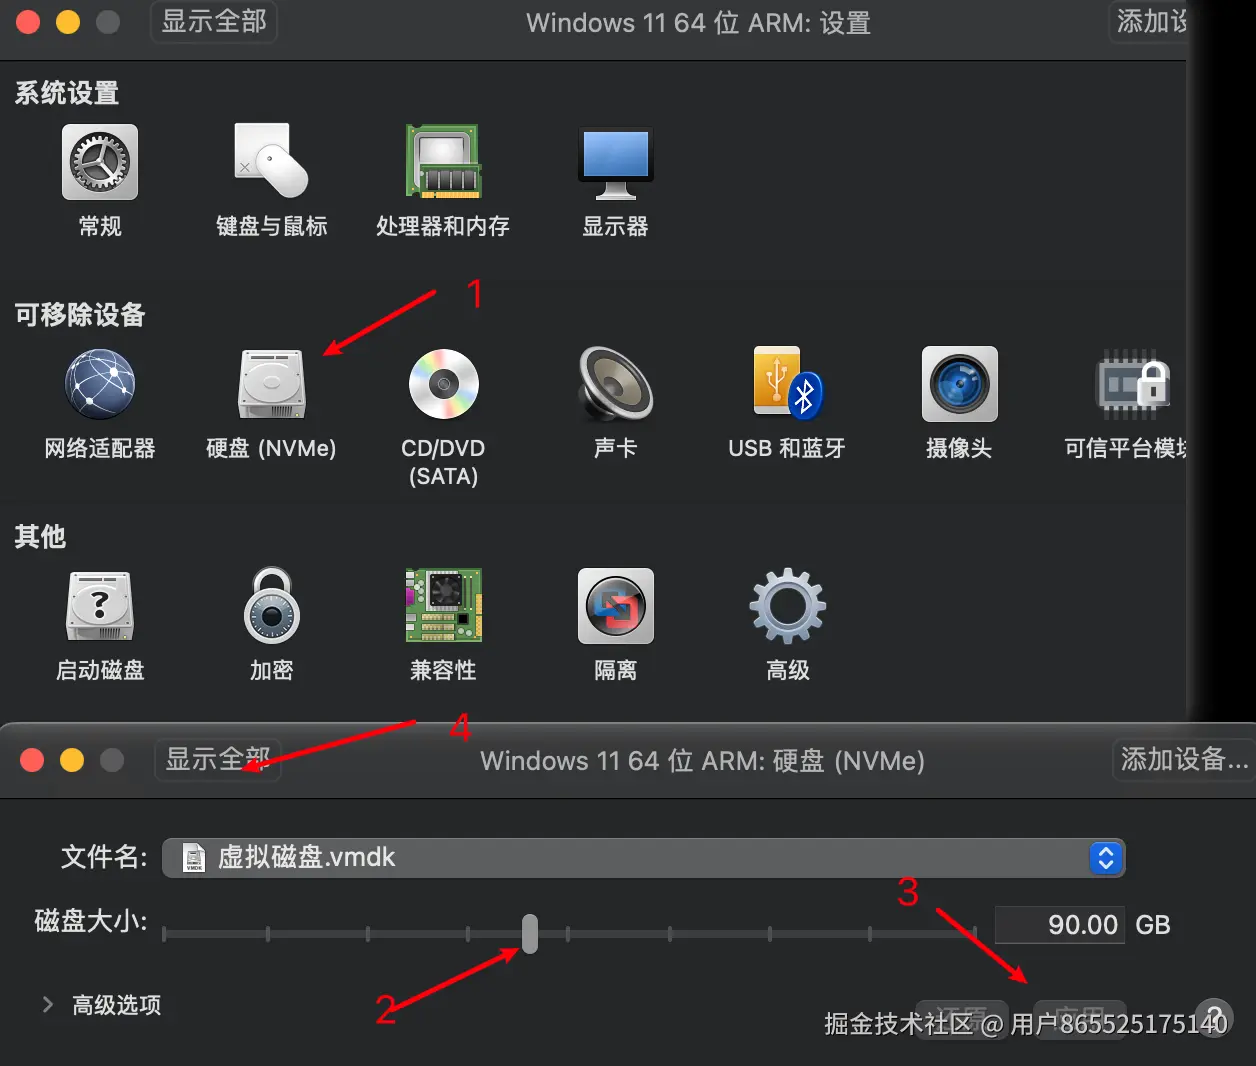
Task: Open the 虚拟磁盘.vmdk file name dropdown
Action: (643, 857)
